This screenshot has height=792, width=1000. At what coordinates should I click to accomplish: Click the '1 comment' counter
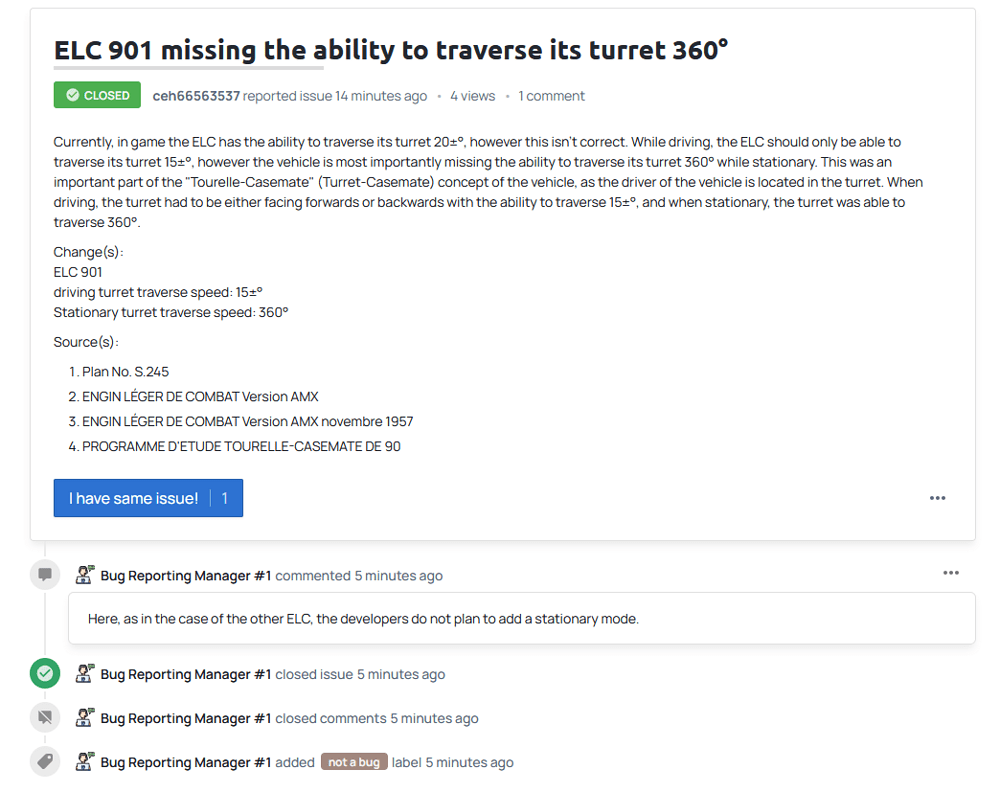551,96
